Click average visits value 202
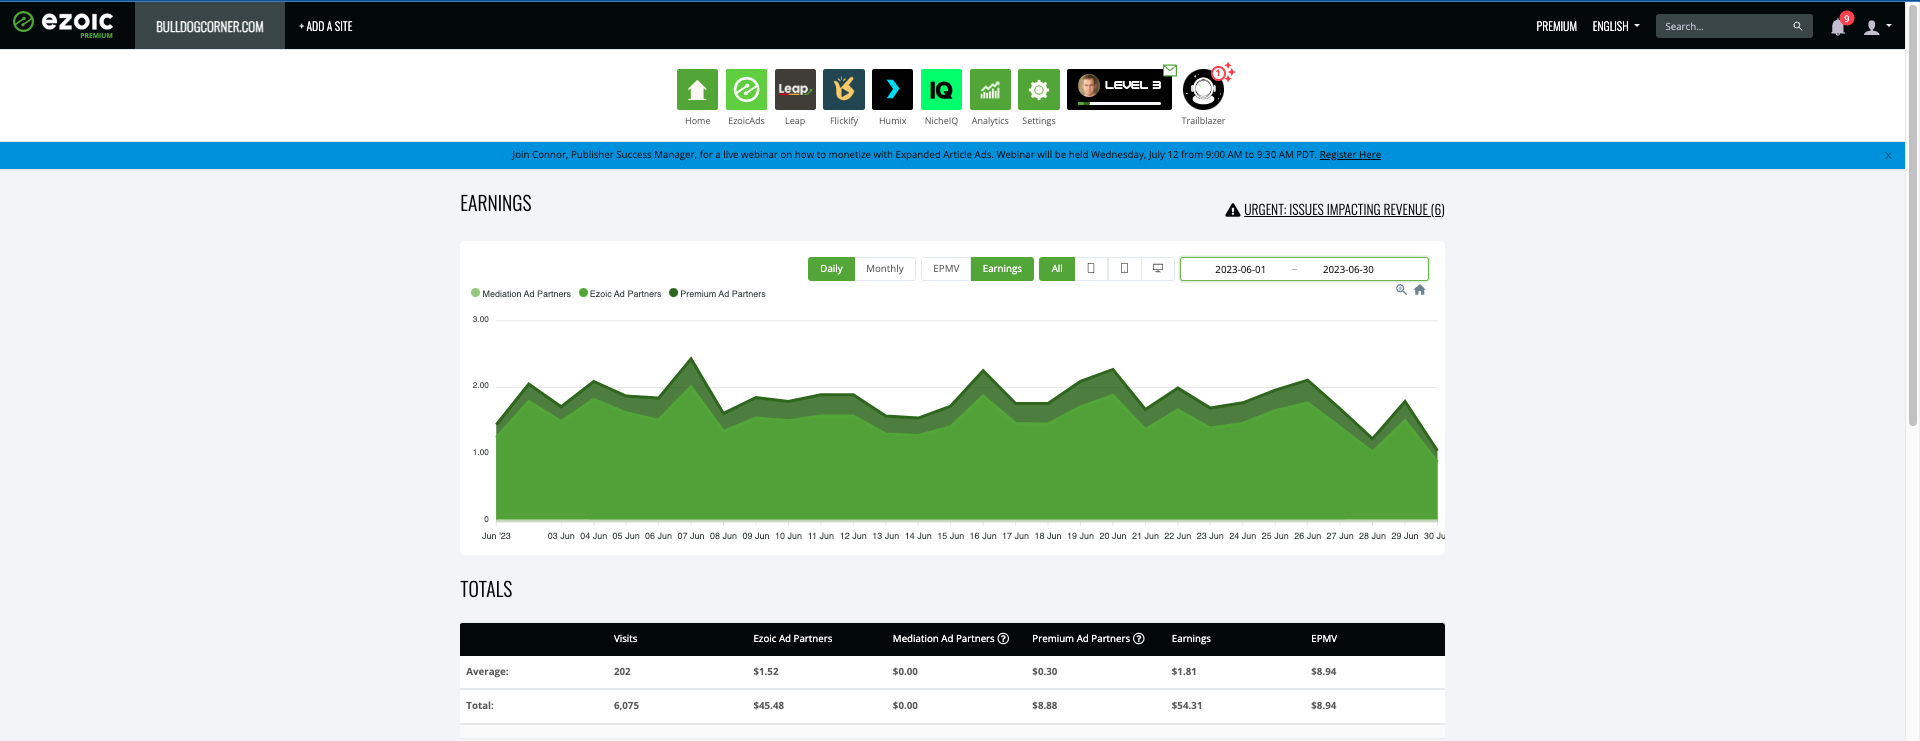Screen dimensions: 1920x741 (x=622, y=672)
